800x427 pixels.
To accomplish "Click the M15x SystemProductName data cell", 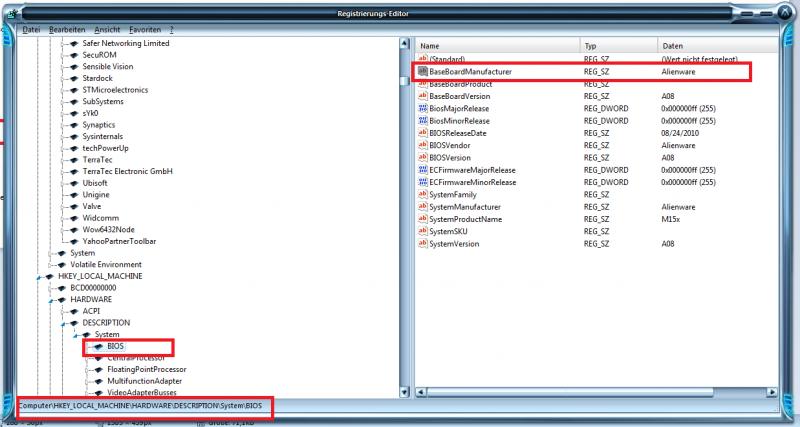I will coord(670,219).
